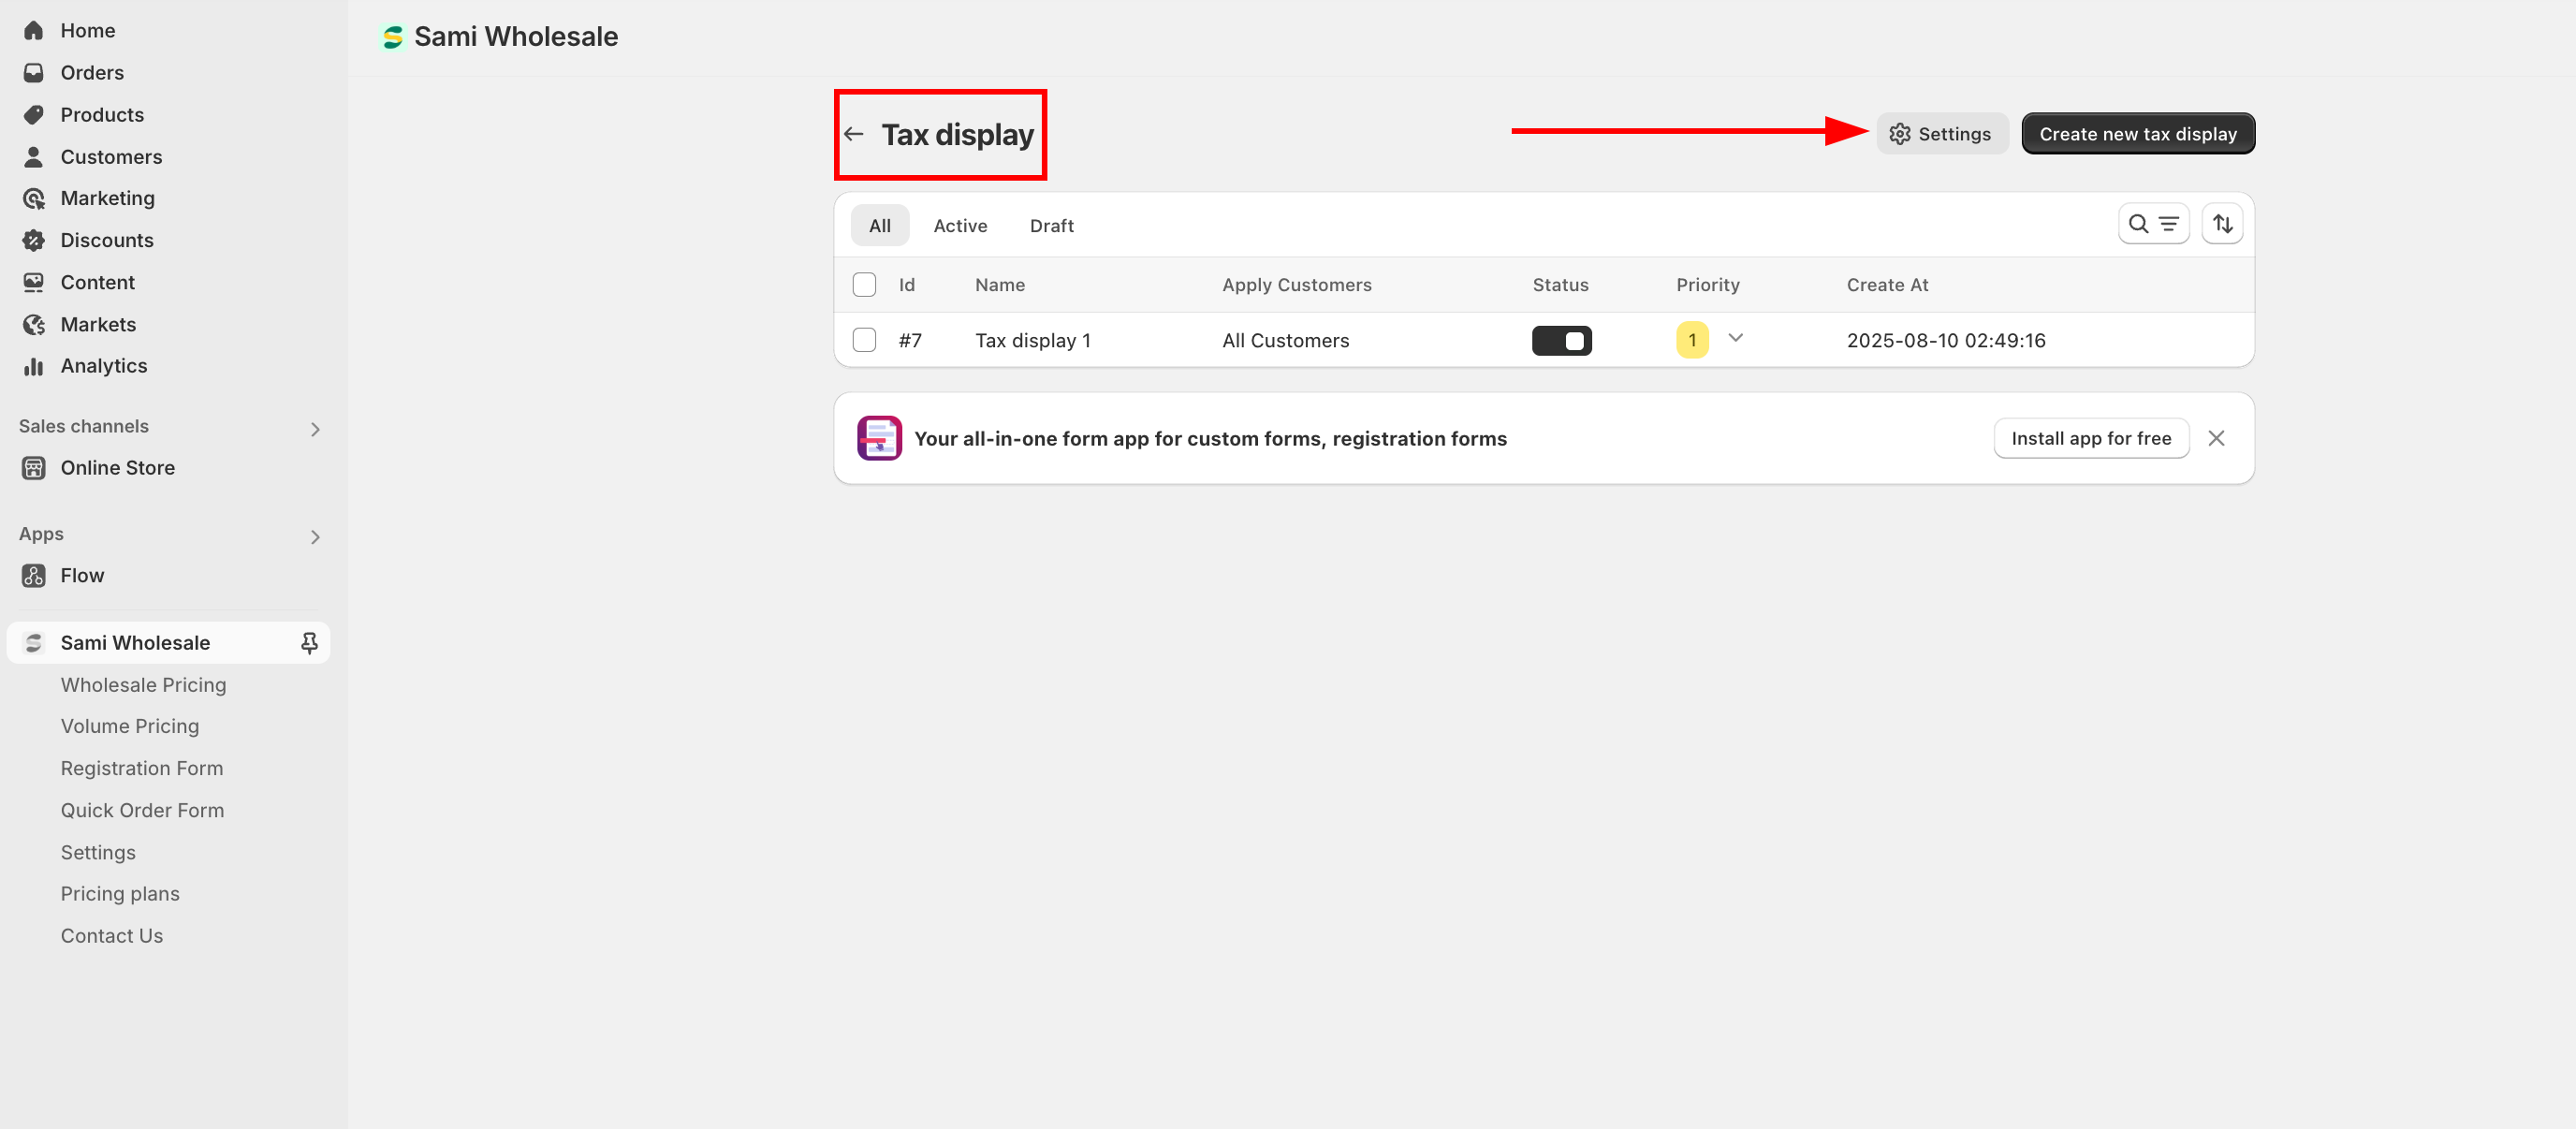2576x1129 pixels.
Task: Open search and filter for tax displays
Action: pyautogui.click(x=2153, y=224)
